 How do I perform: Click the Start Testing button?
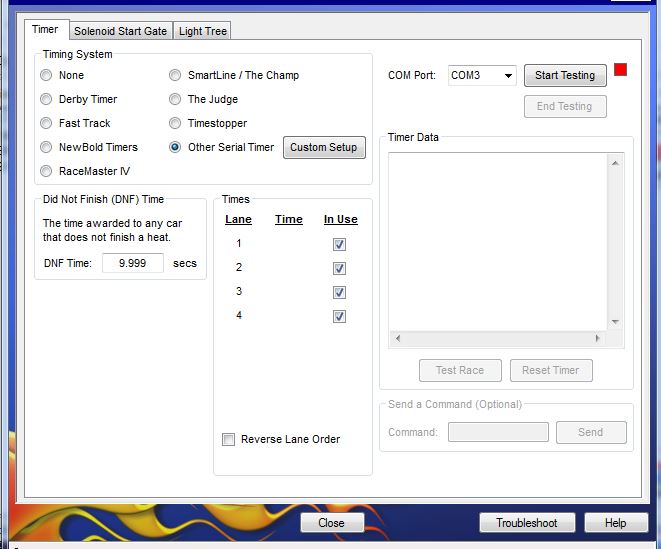click(x=564, y=75)
